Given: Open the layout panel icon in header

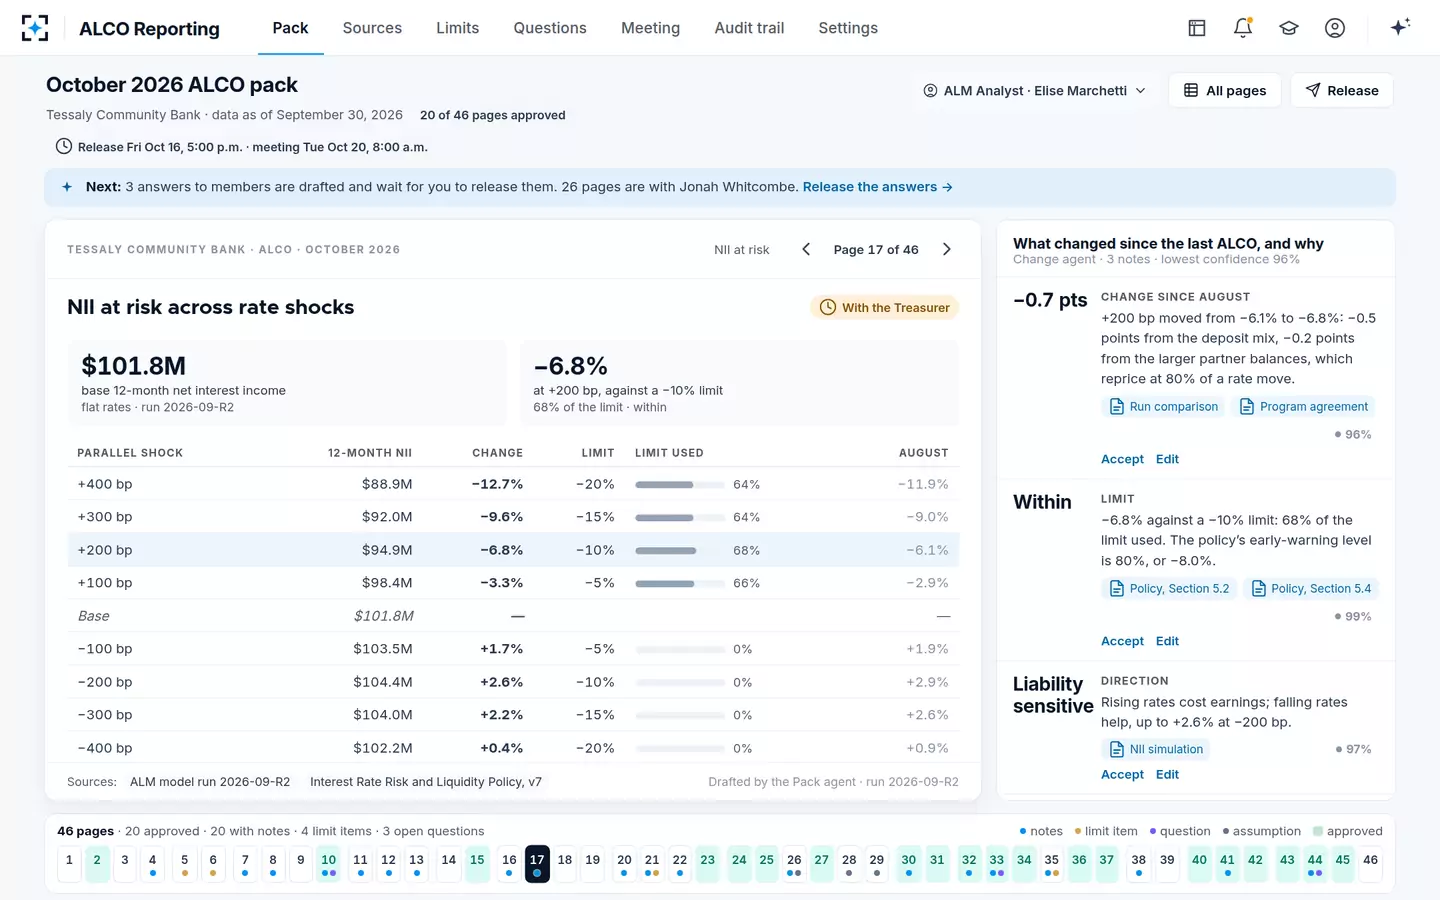Looking at the screenshot, I should (x=1197, y=28).
